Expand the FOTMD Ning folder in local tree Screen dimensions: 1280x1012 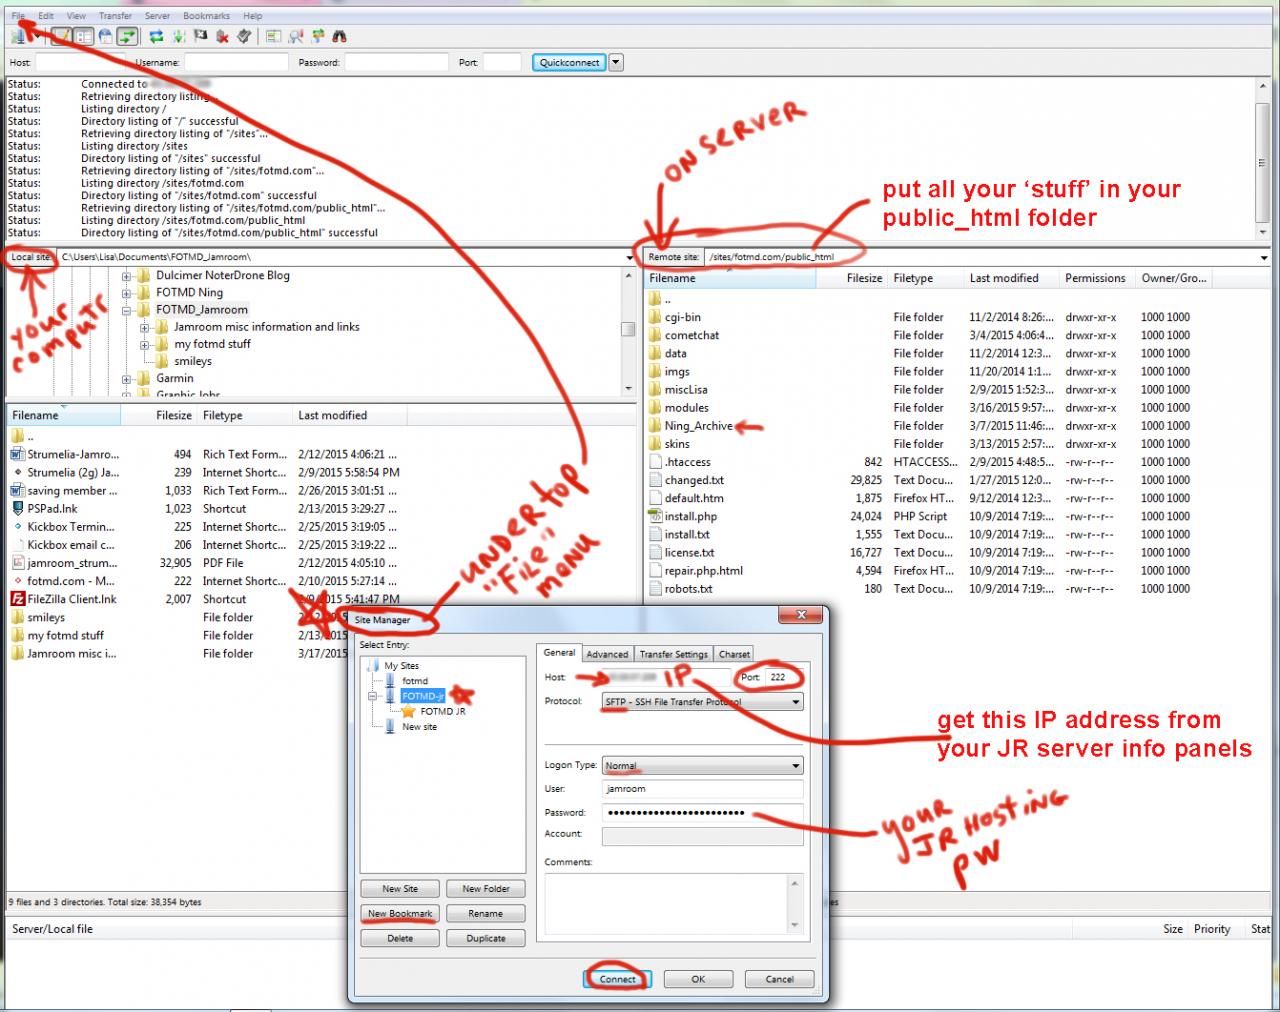tap(127, 293)
